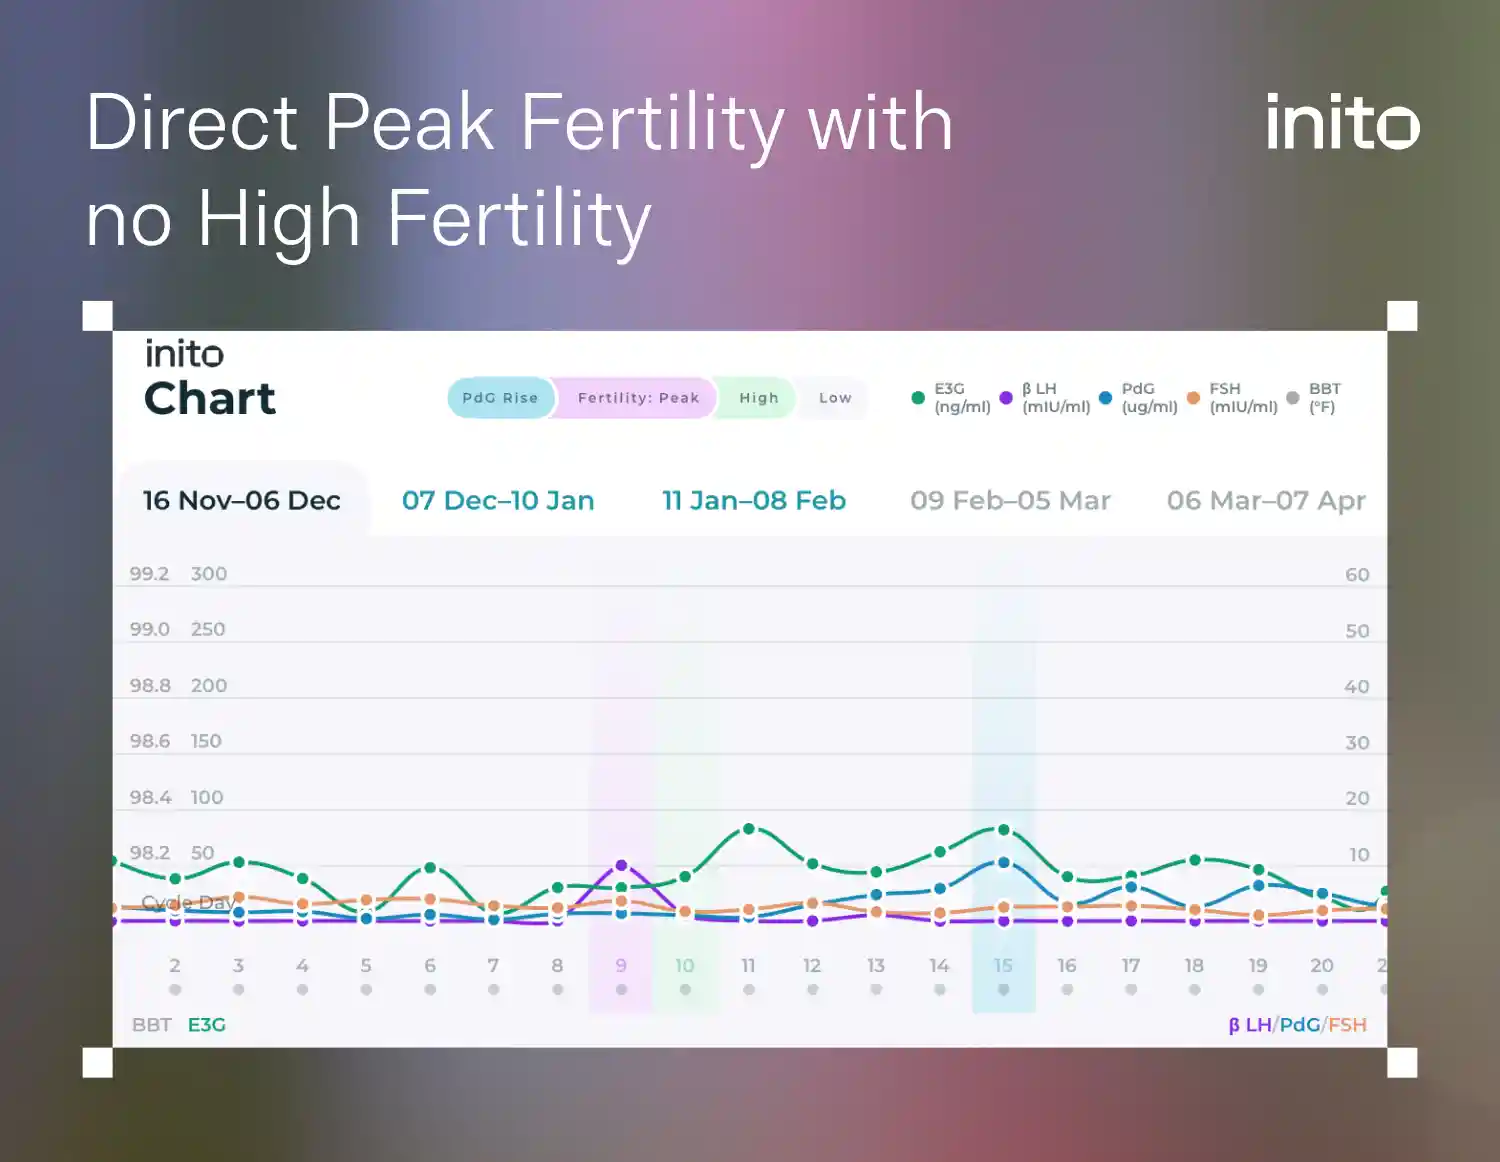Click the inito logo at top right

1342,122
